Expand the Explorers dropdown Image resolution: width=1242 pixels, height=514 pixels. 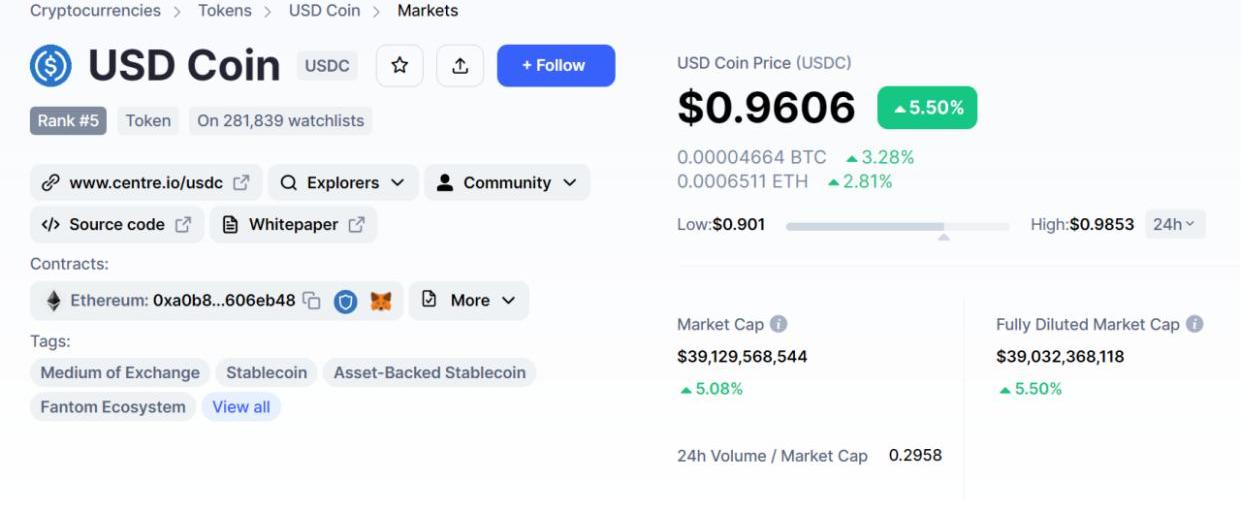(x=342, y=183)
